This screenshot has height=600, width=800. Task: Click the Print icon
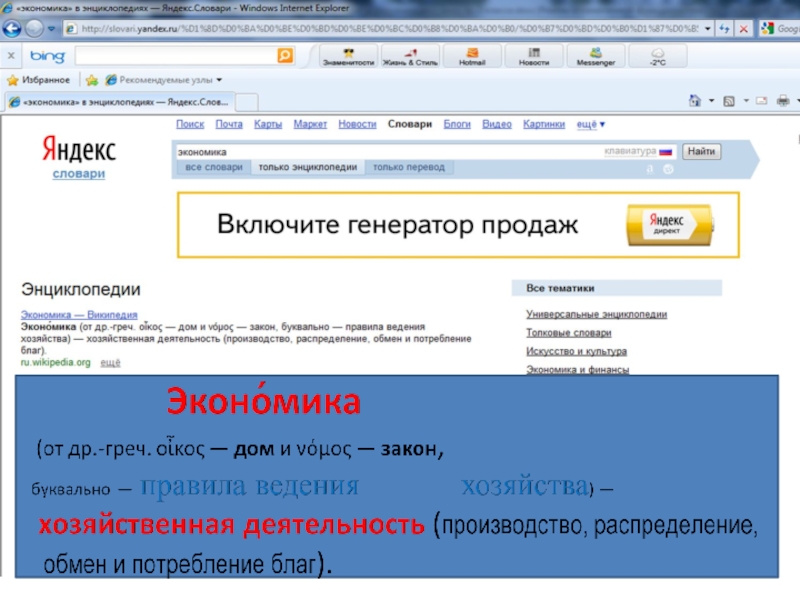pyautogui.click(x=783, y=101)
